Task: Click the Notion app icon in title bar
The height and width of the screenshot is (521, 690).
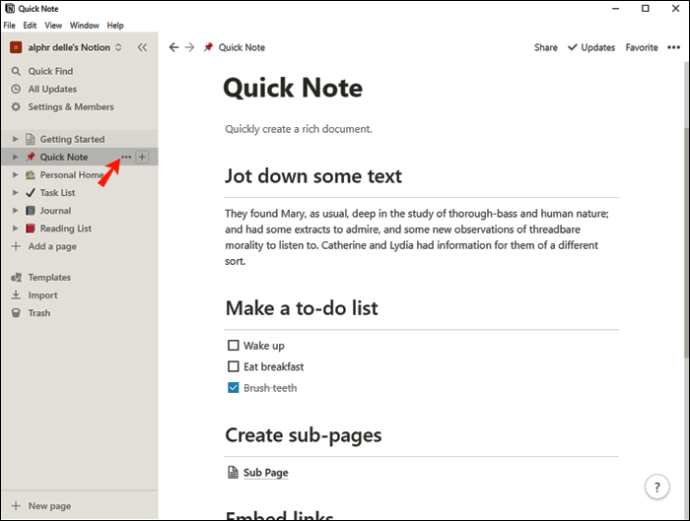Action: click(9, 8)
